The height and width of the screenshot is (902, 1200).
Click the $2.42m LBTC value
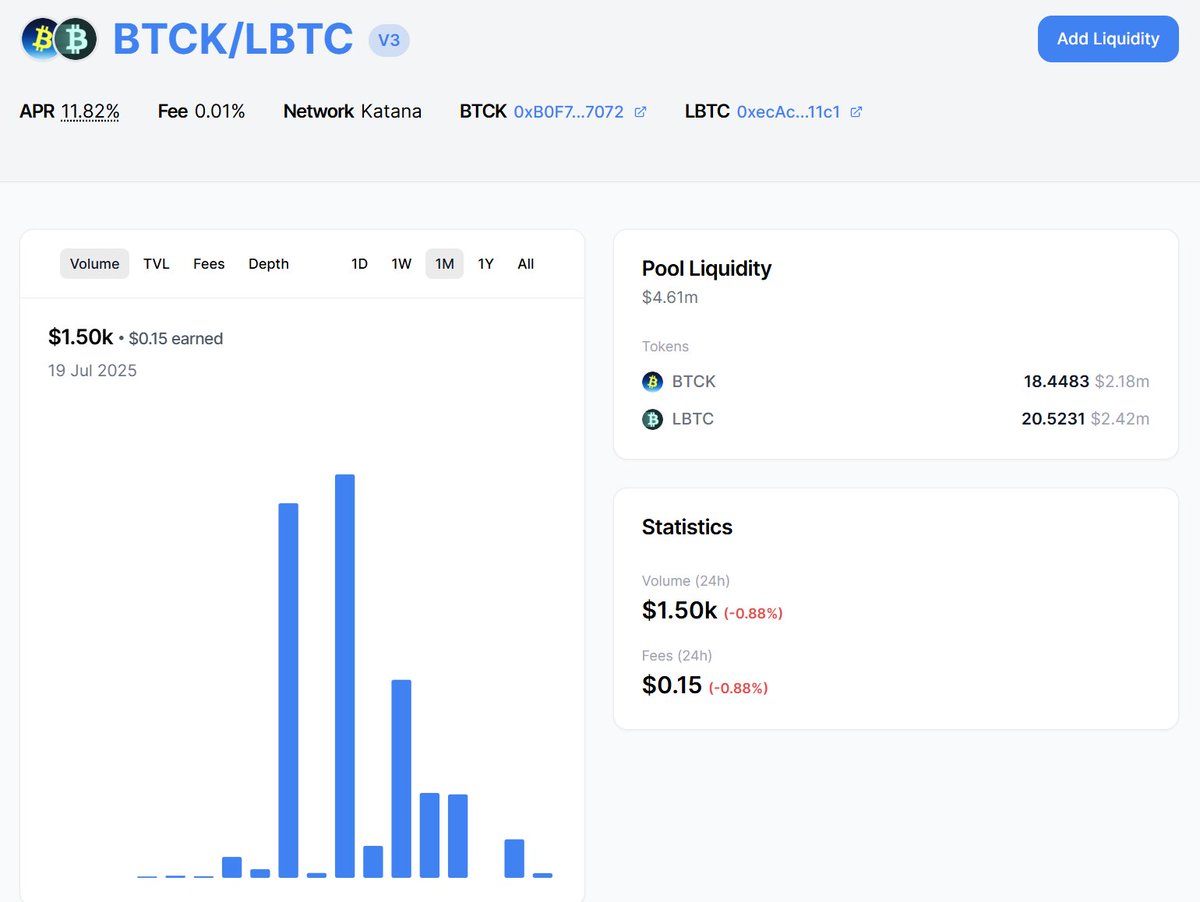point(1122,419)
